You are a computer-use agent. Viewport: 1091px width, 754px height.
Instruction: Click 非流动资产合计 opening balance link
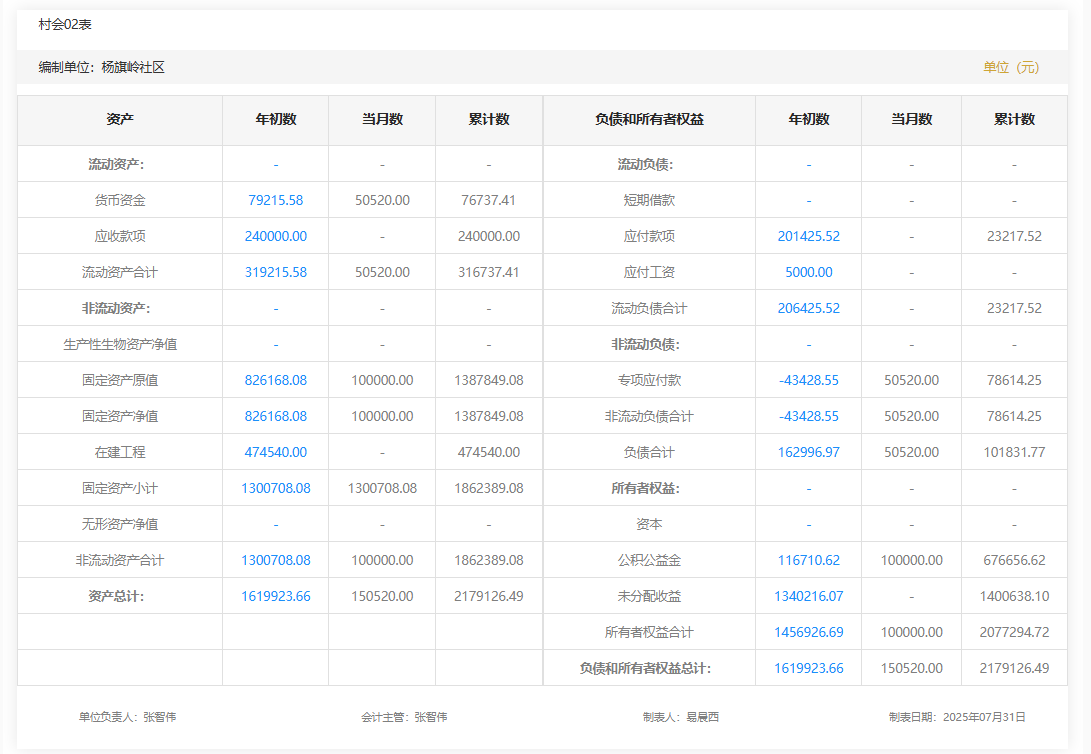coord(275,560)
